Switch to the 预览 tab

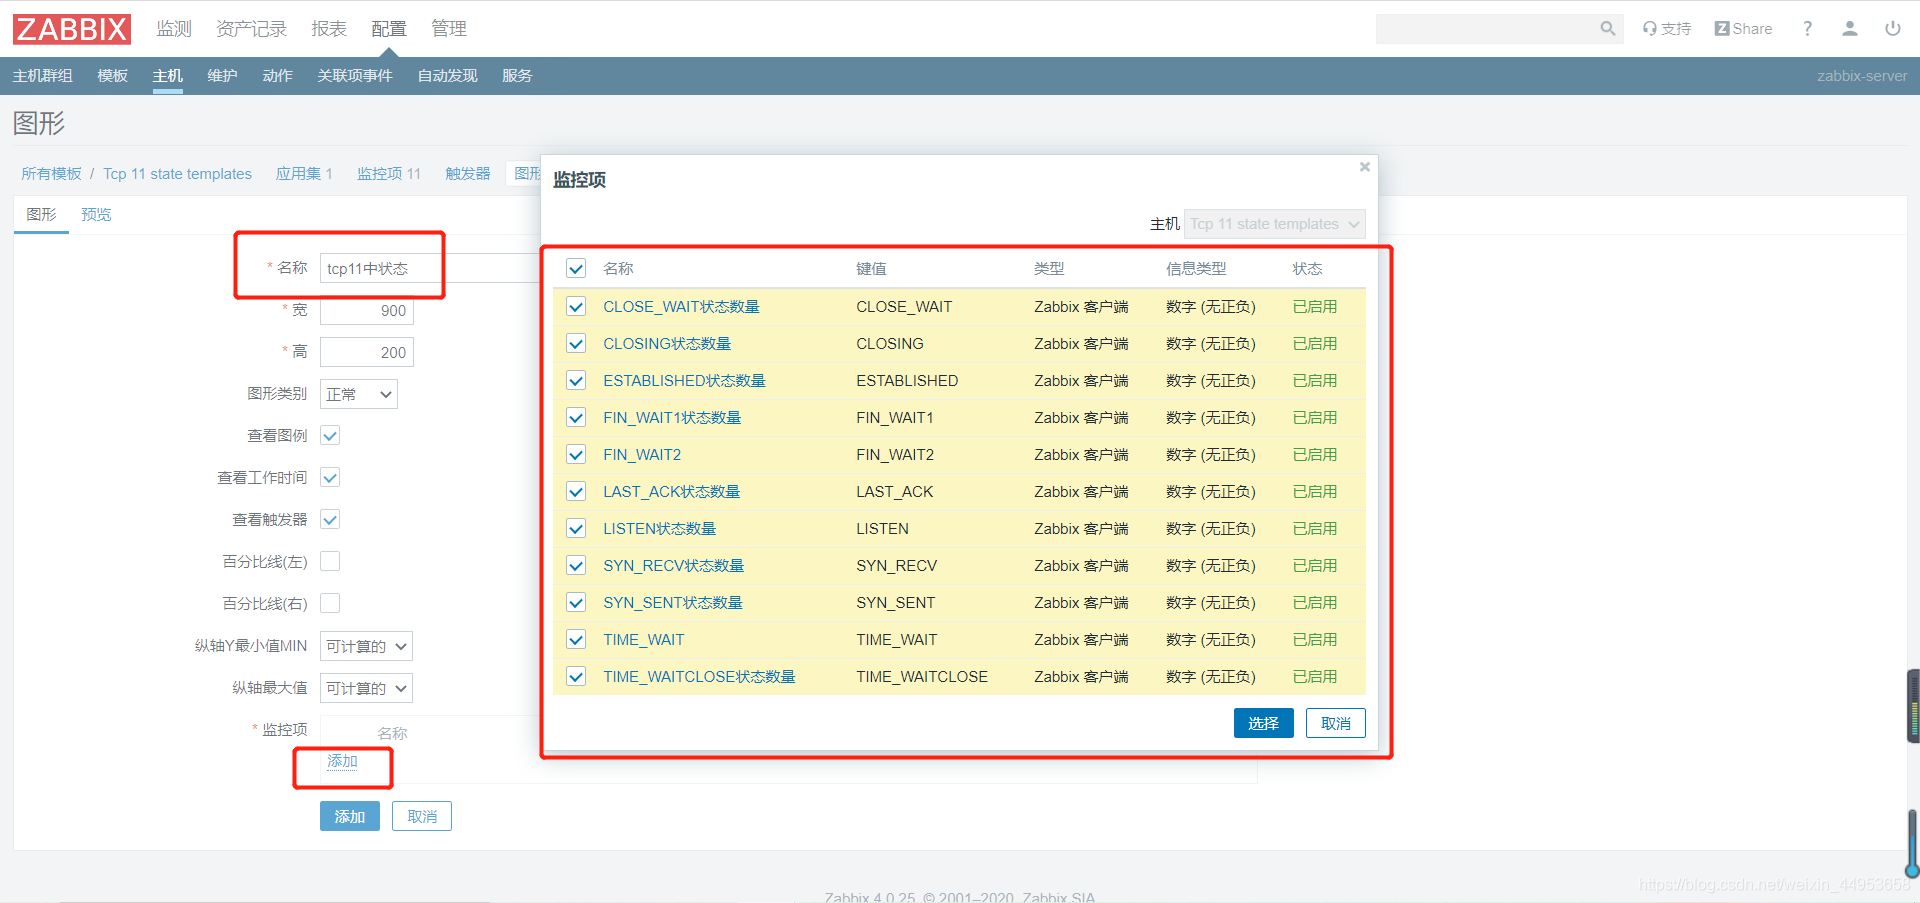[96, 215]
